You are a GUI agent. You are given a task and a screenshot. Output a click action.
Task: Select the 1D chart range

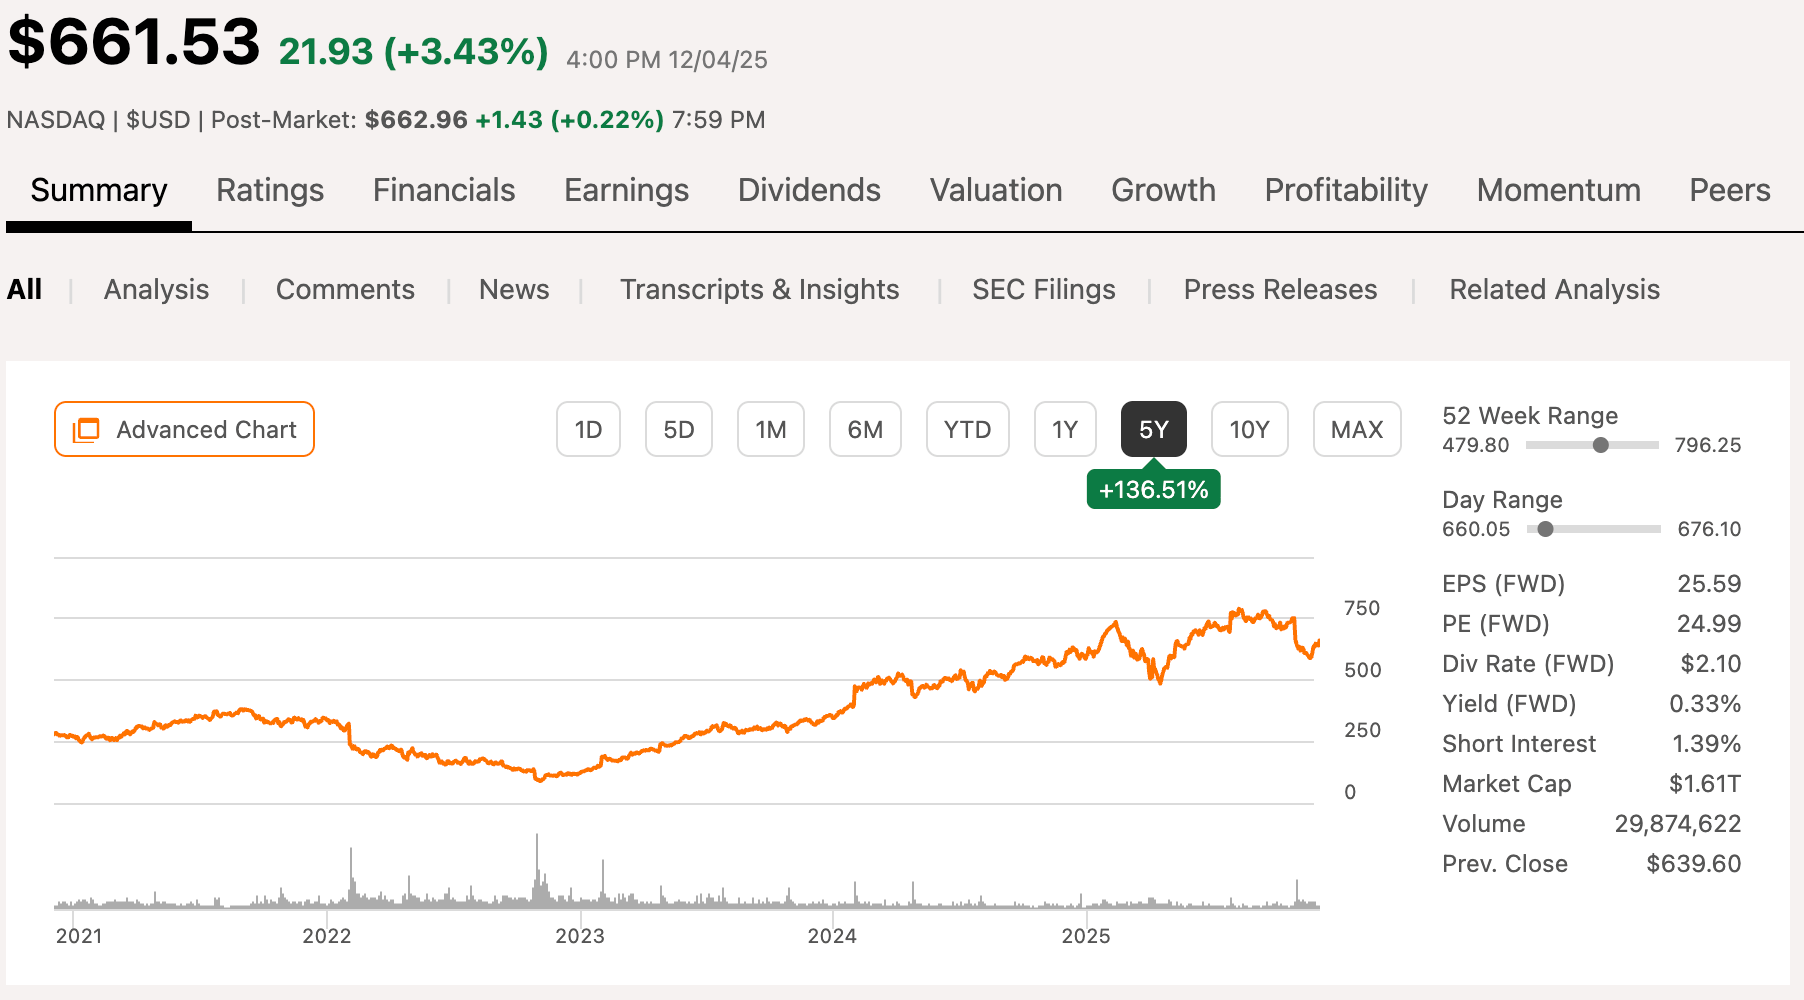click(x=588, y=429)
